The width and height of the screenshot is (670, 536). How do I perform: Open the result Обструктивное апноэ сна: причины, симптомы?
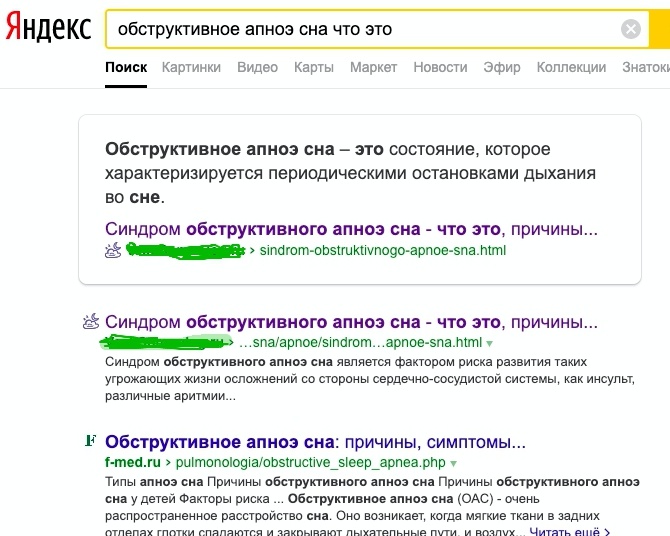coord(315,442)
